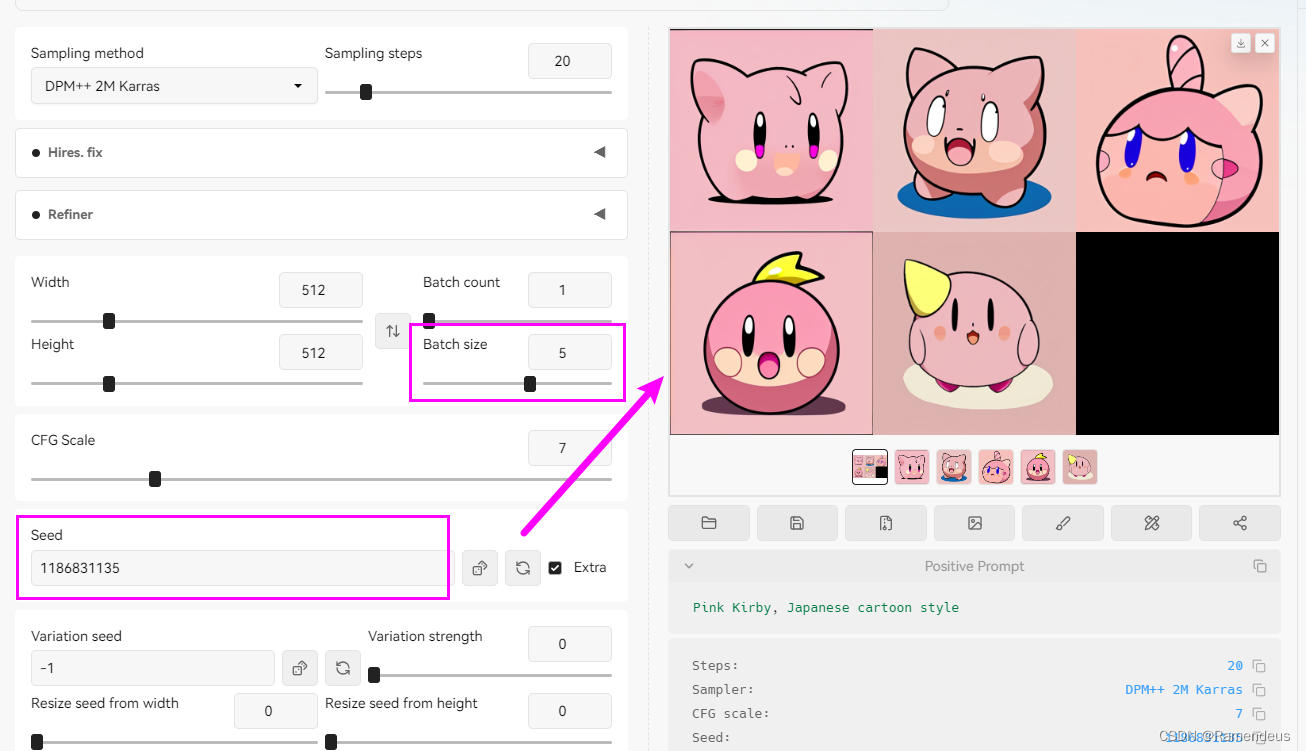
Task: Click the Batch size number field
Action: click(x=570, y=352)
